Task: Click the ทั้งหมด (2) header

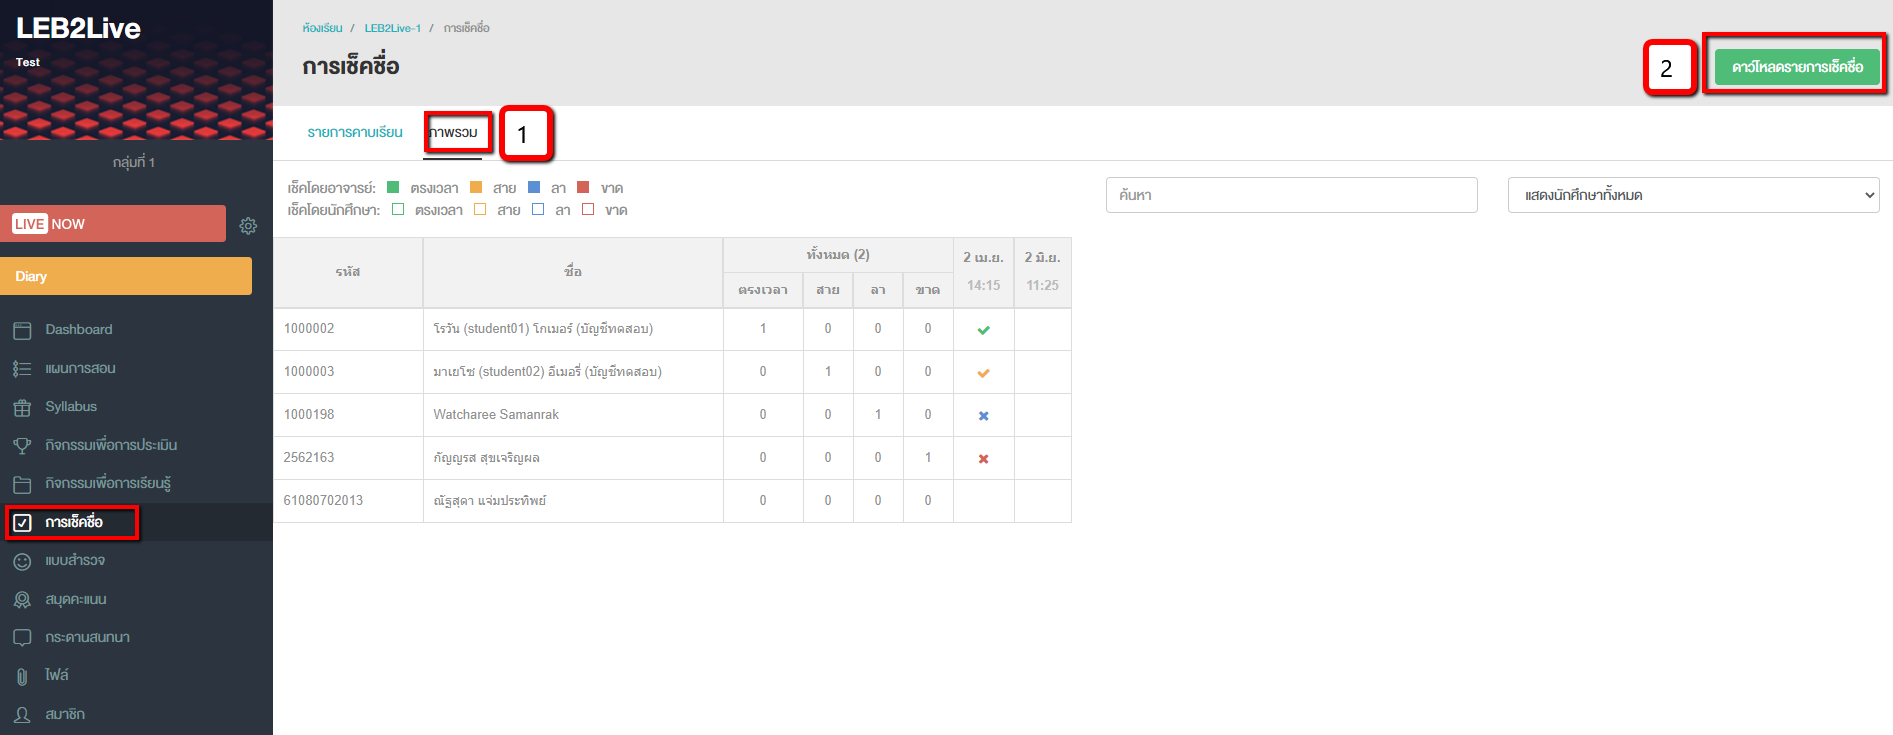Action: (838, 255)
